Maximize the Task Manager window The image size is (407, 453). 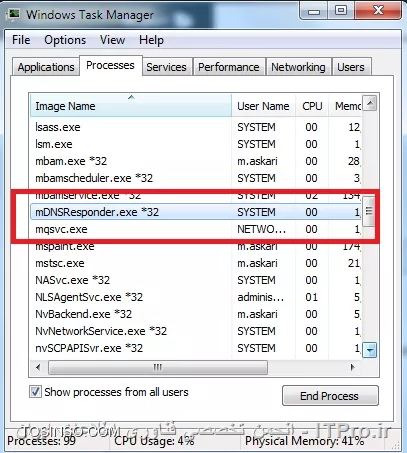click(341, 11)
